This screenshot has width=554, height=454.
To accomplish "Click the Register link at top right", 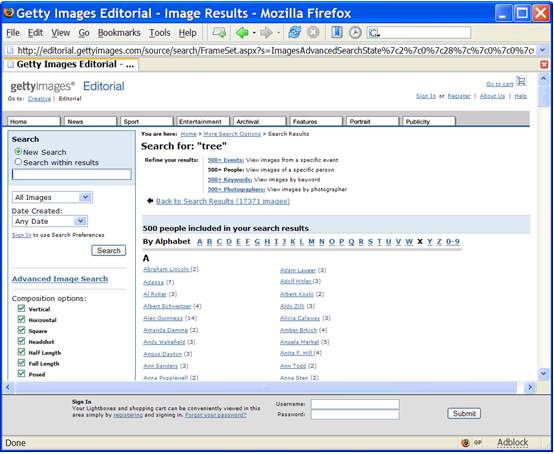I will (x=459, y=96).
